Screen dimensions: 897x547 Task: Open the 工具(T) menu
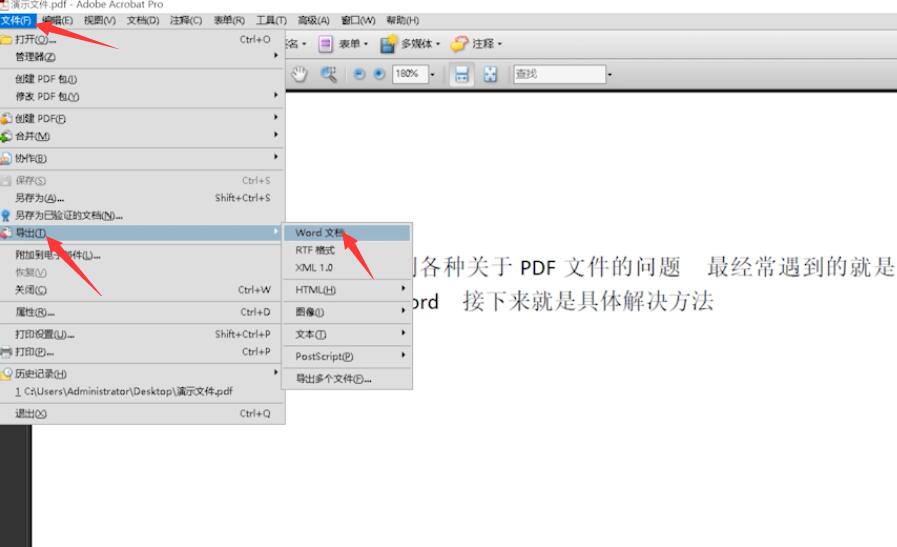[271, 21]
